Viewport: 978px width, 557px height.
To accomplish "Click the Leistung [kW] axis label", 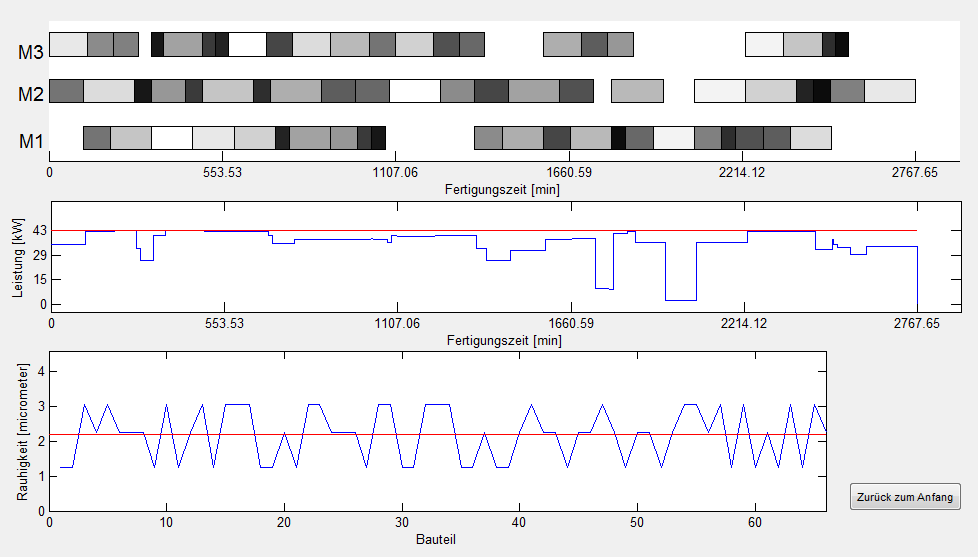I will [x=18, y=258].
